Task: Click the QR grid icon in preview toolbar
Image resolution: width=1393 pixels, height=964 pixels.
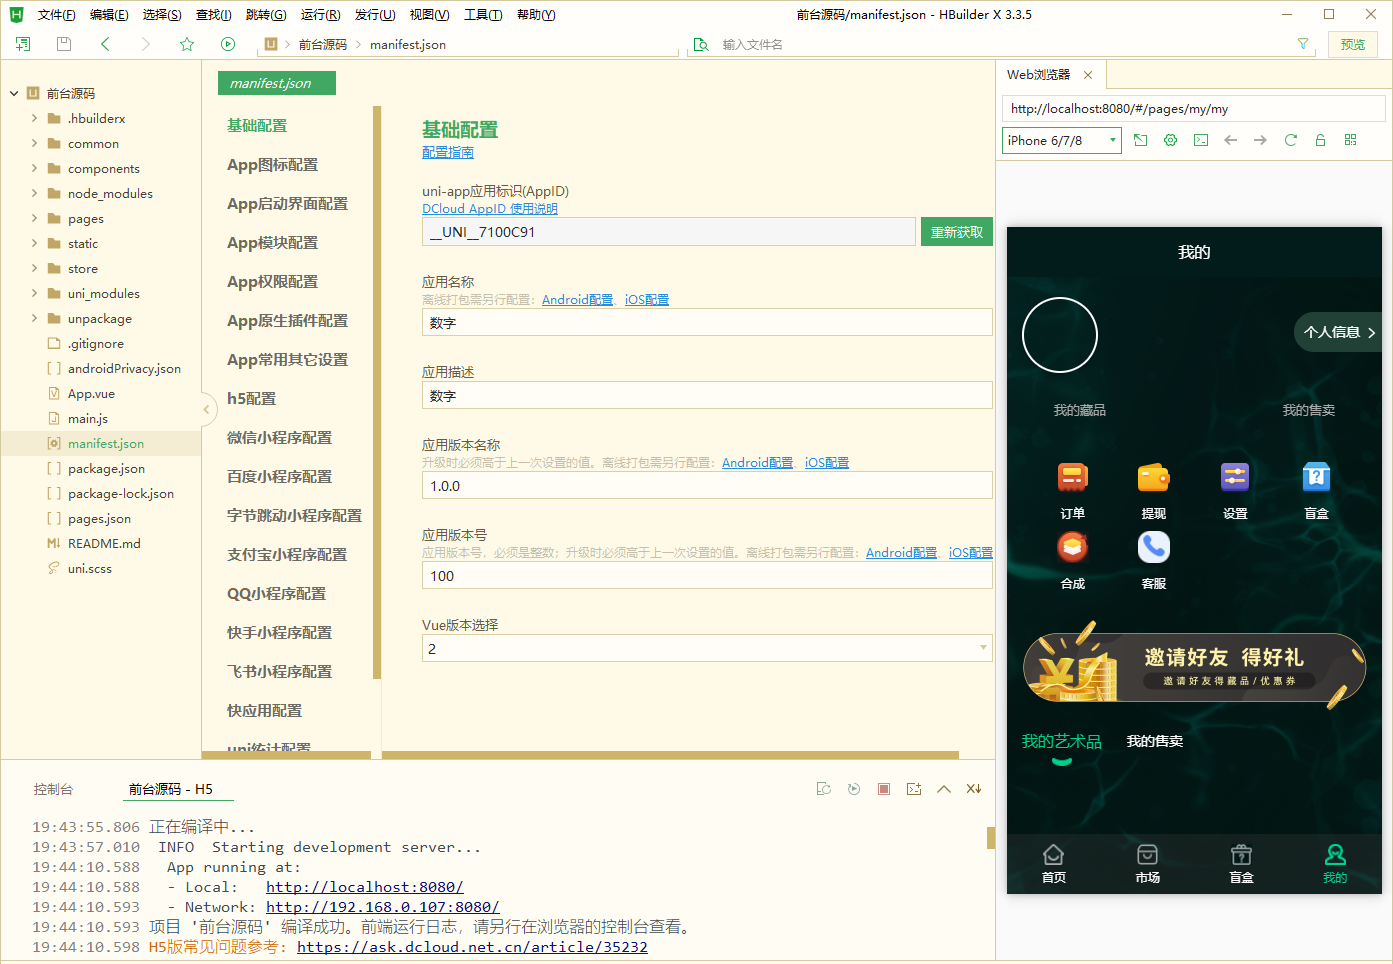Action: [x=1350, y=140]
